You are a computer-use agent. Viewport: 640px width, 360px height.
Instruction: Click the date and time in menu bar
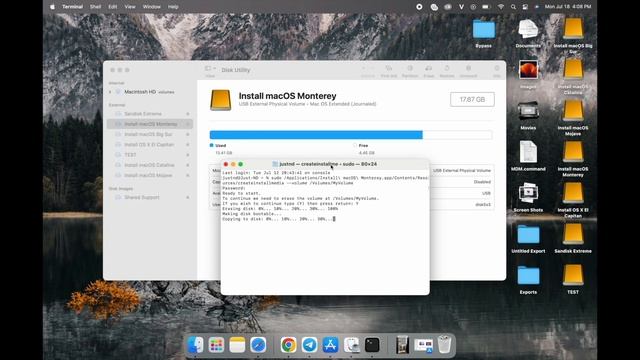pyautogui.click(x=568, y=7)
